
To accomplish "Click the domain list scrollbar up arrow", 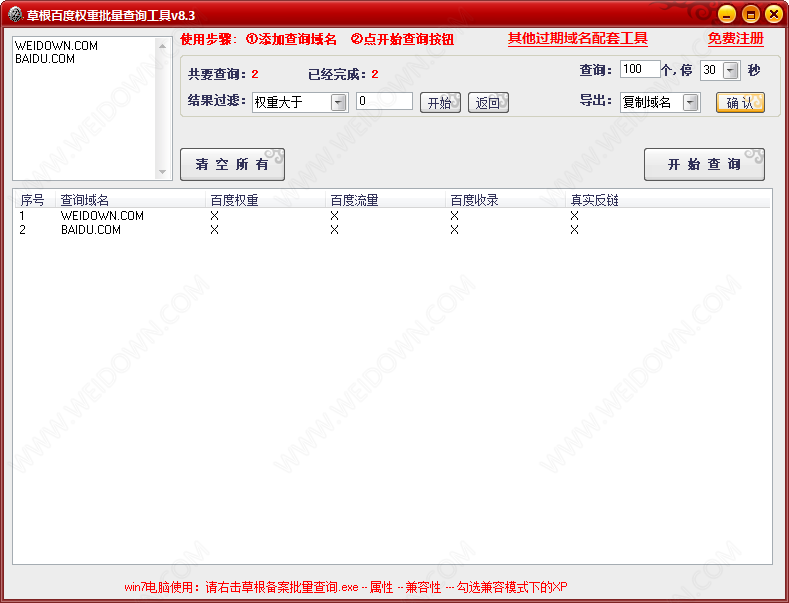I will 162,46.
